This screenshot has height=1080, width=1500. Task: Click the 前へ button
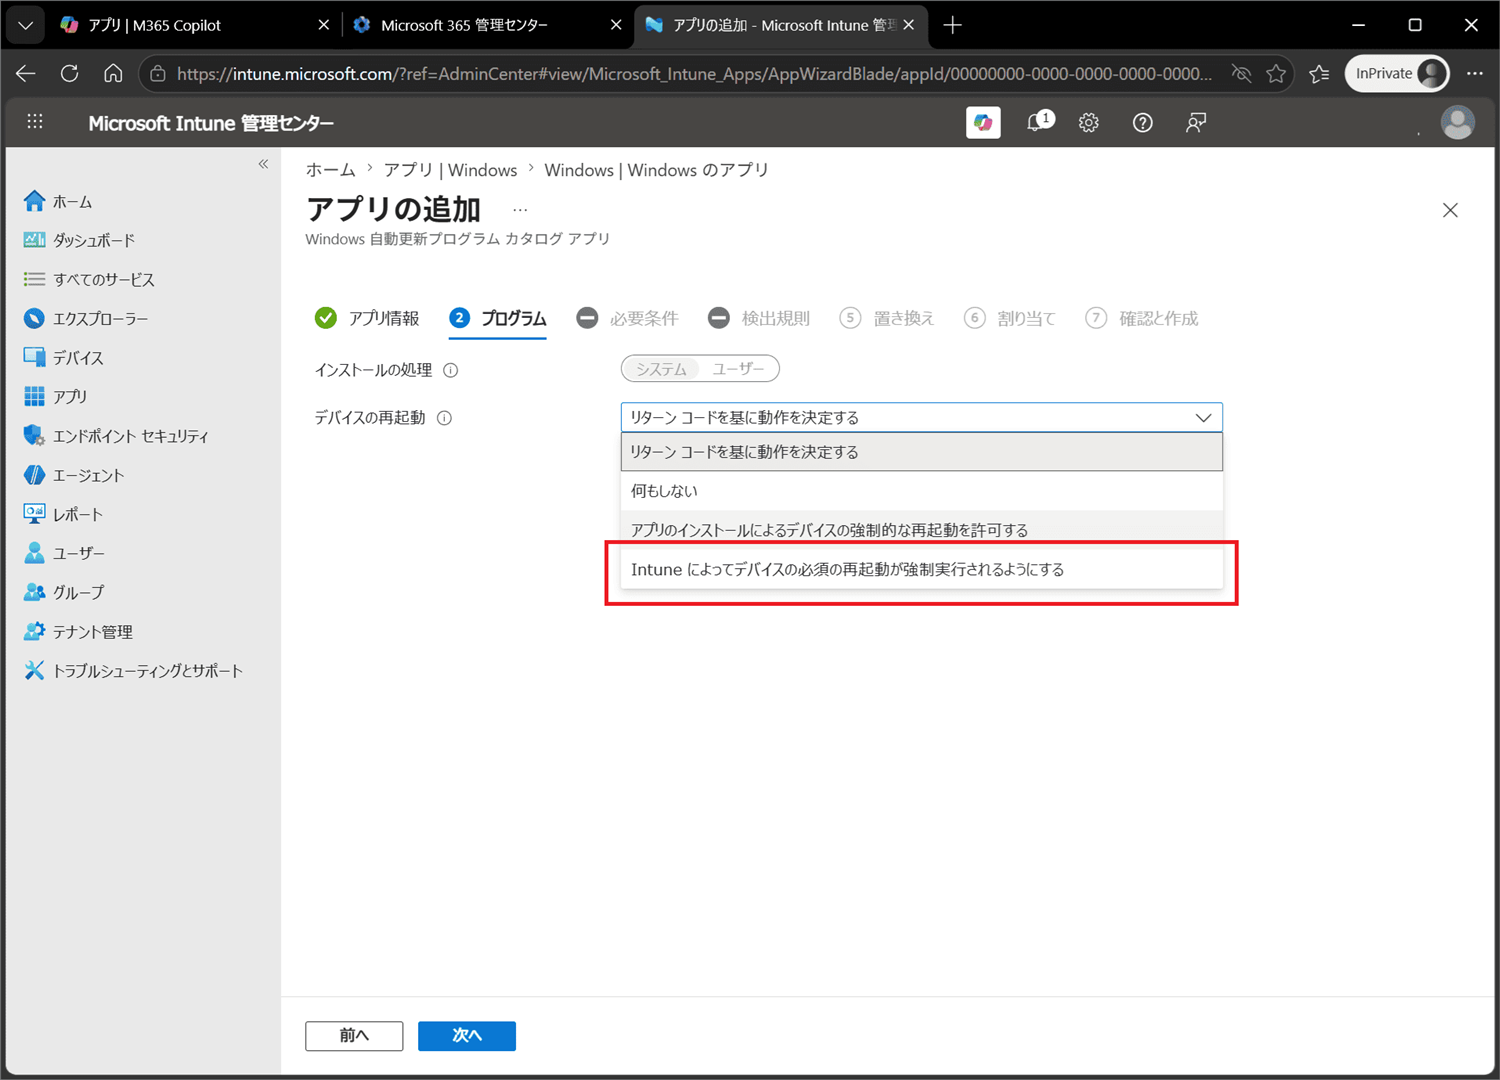coord(354,1036)
